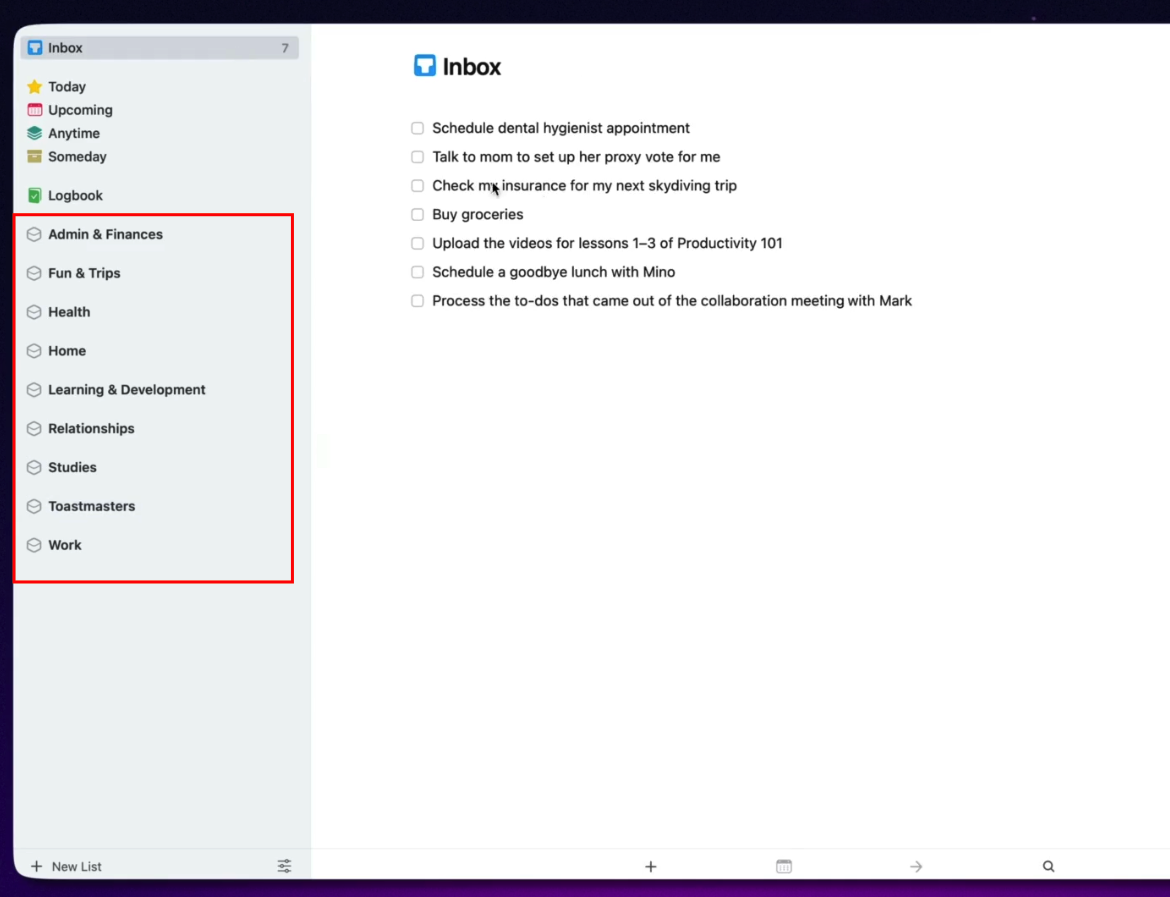Screen dimensions: 1170x897
Task: Click the Home area icon
Action: pyautogui.click(x=34, y=351)
